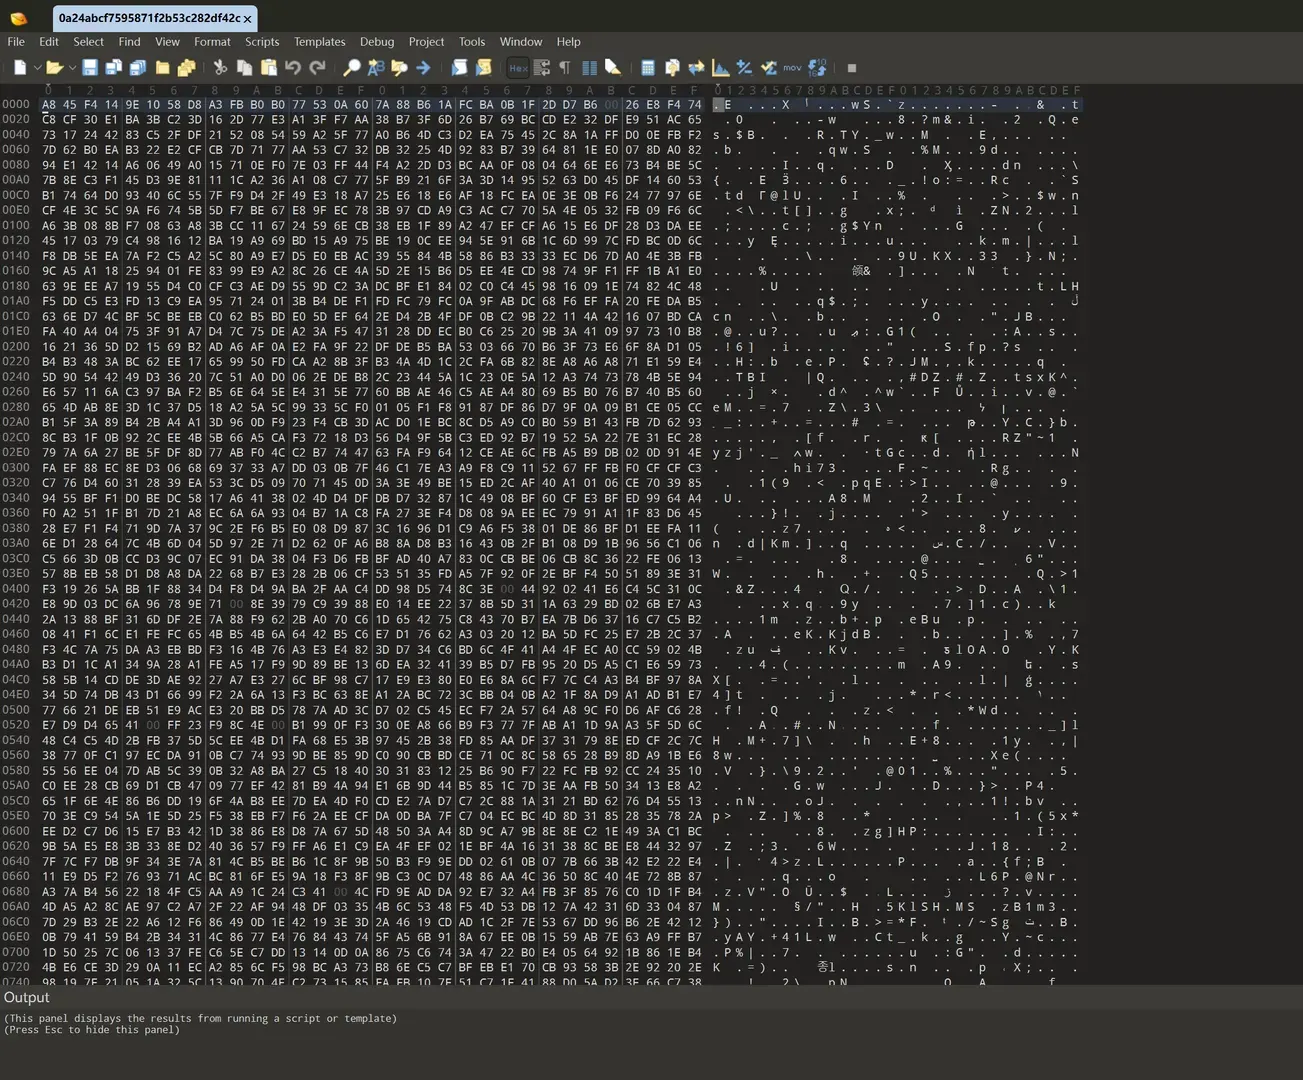Save the file with the Save icon
The height and width of the screenshot is (1080, 1303).
(90, 68)
